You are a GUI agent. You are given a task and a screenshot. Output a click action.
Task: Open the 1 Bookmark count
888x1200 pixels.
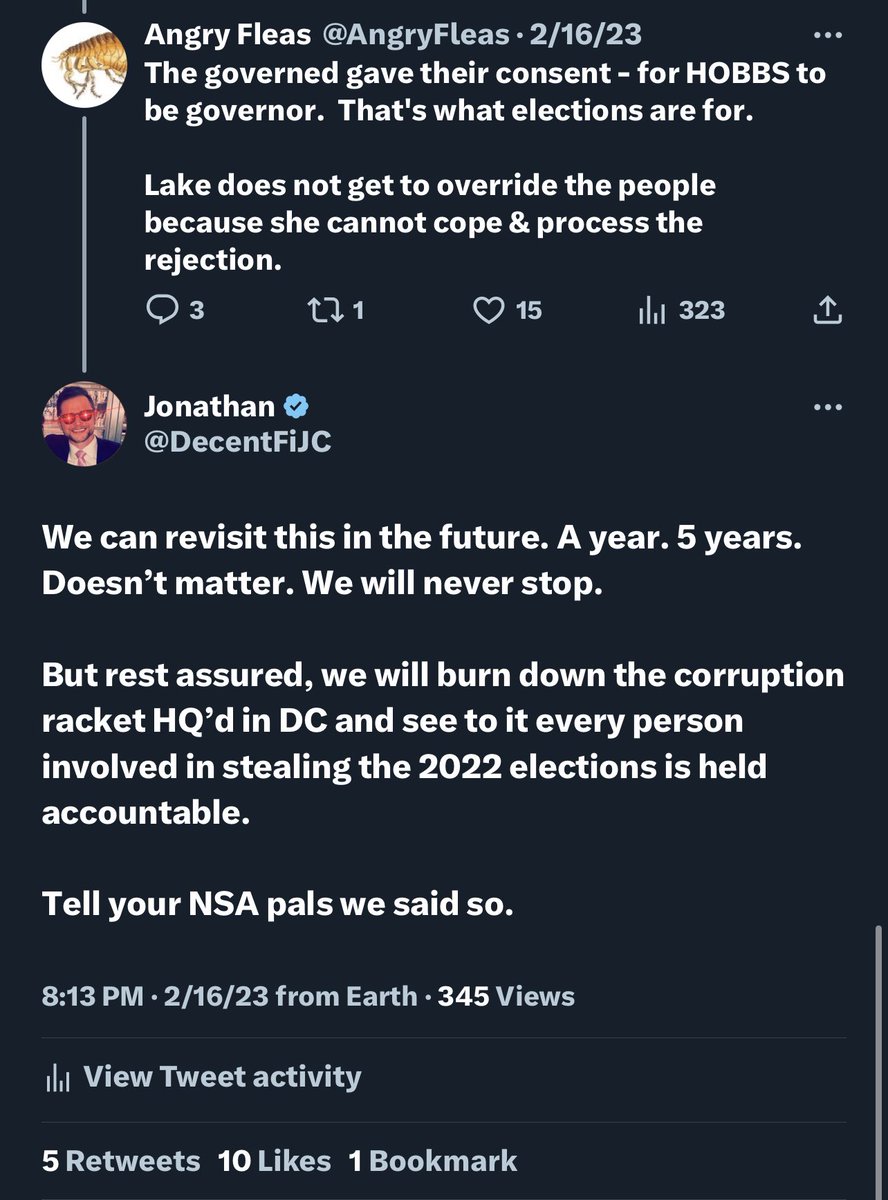click(x=433, y=1160)
